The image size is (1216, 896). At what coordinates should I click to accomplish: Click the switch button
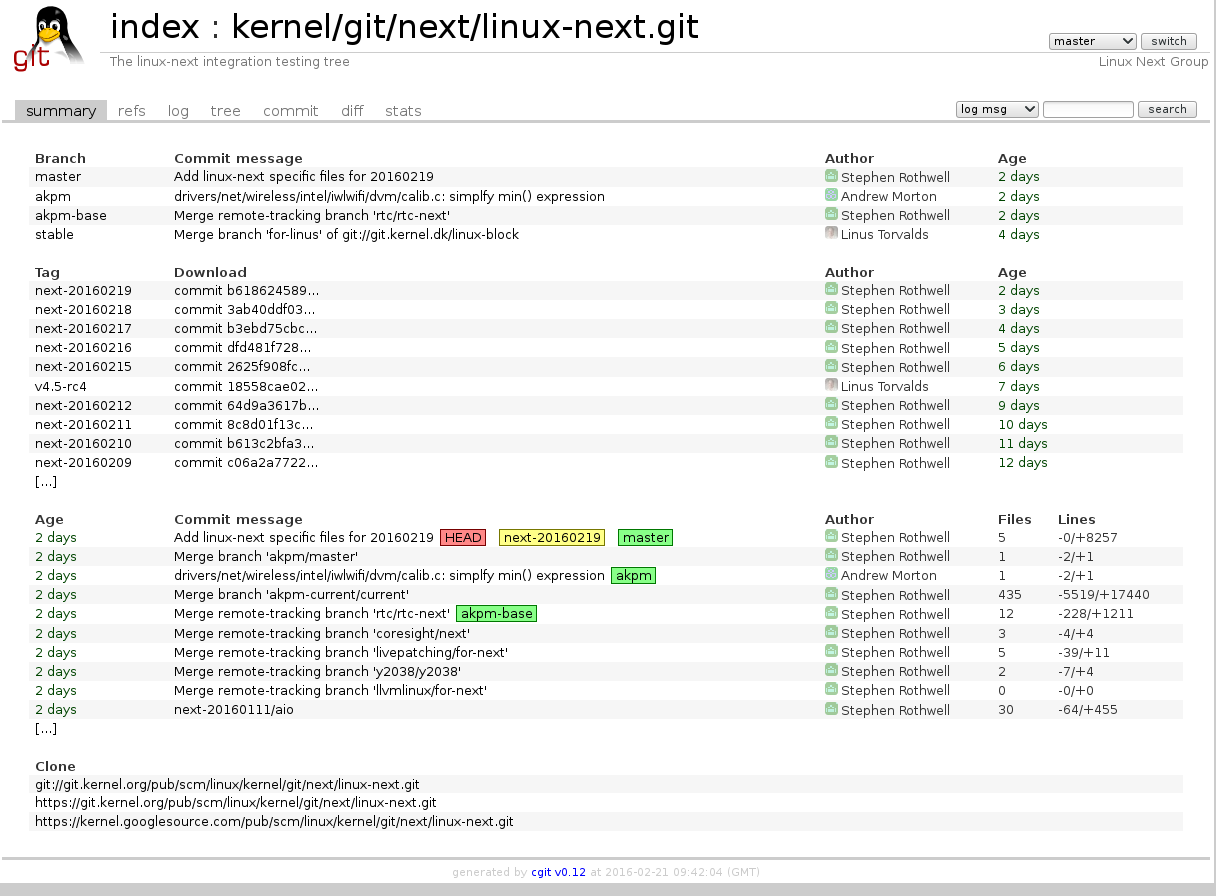pos(1169,41)
